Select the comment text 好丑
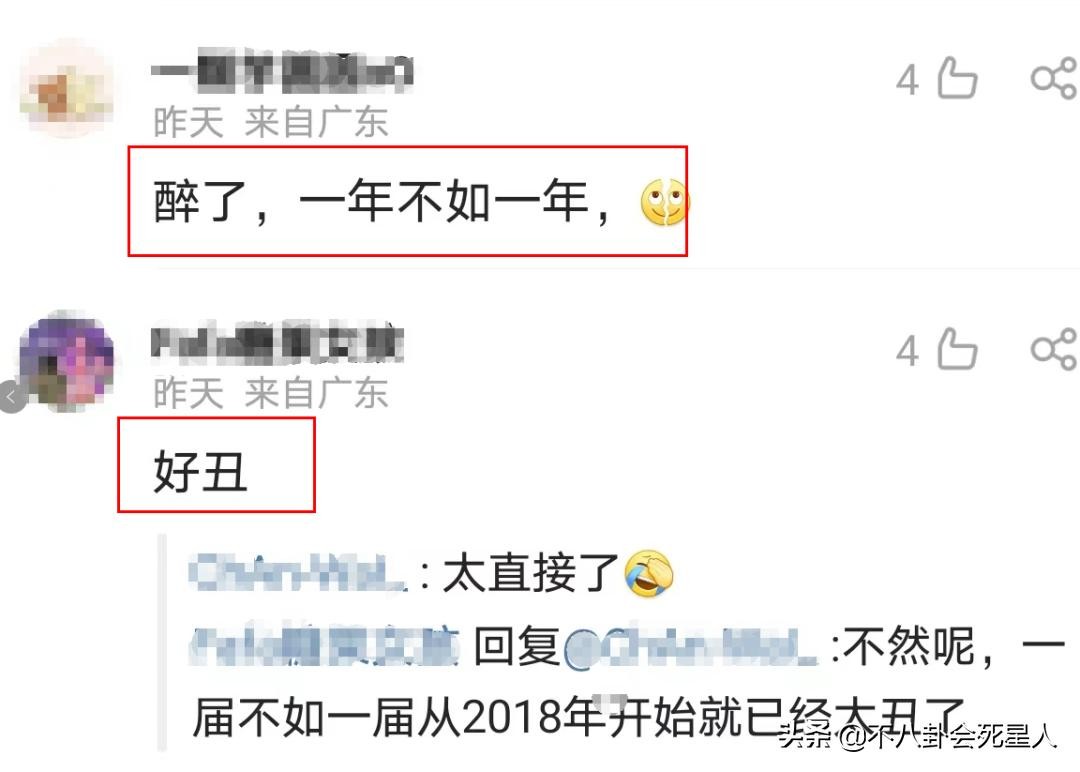 click(x=200, y=472)
